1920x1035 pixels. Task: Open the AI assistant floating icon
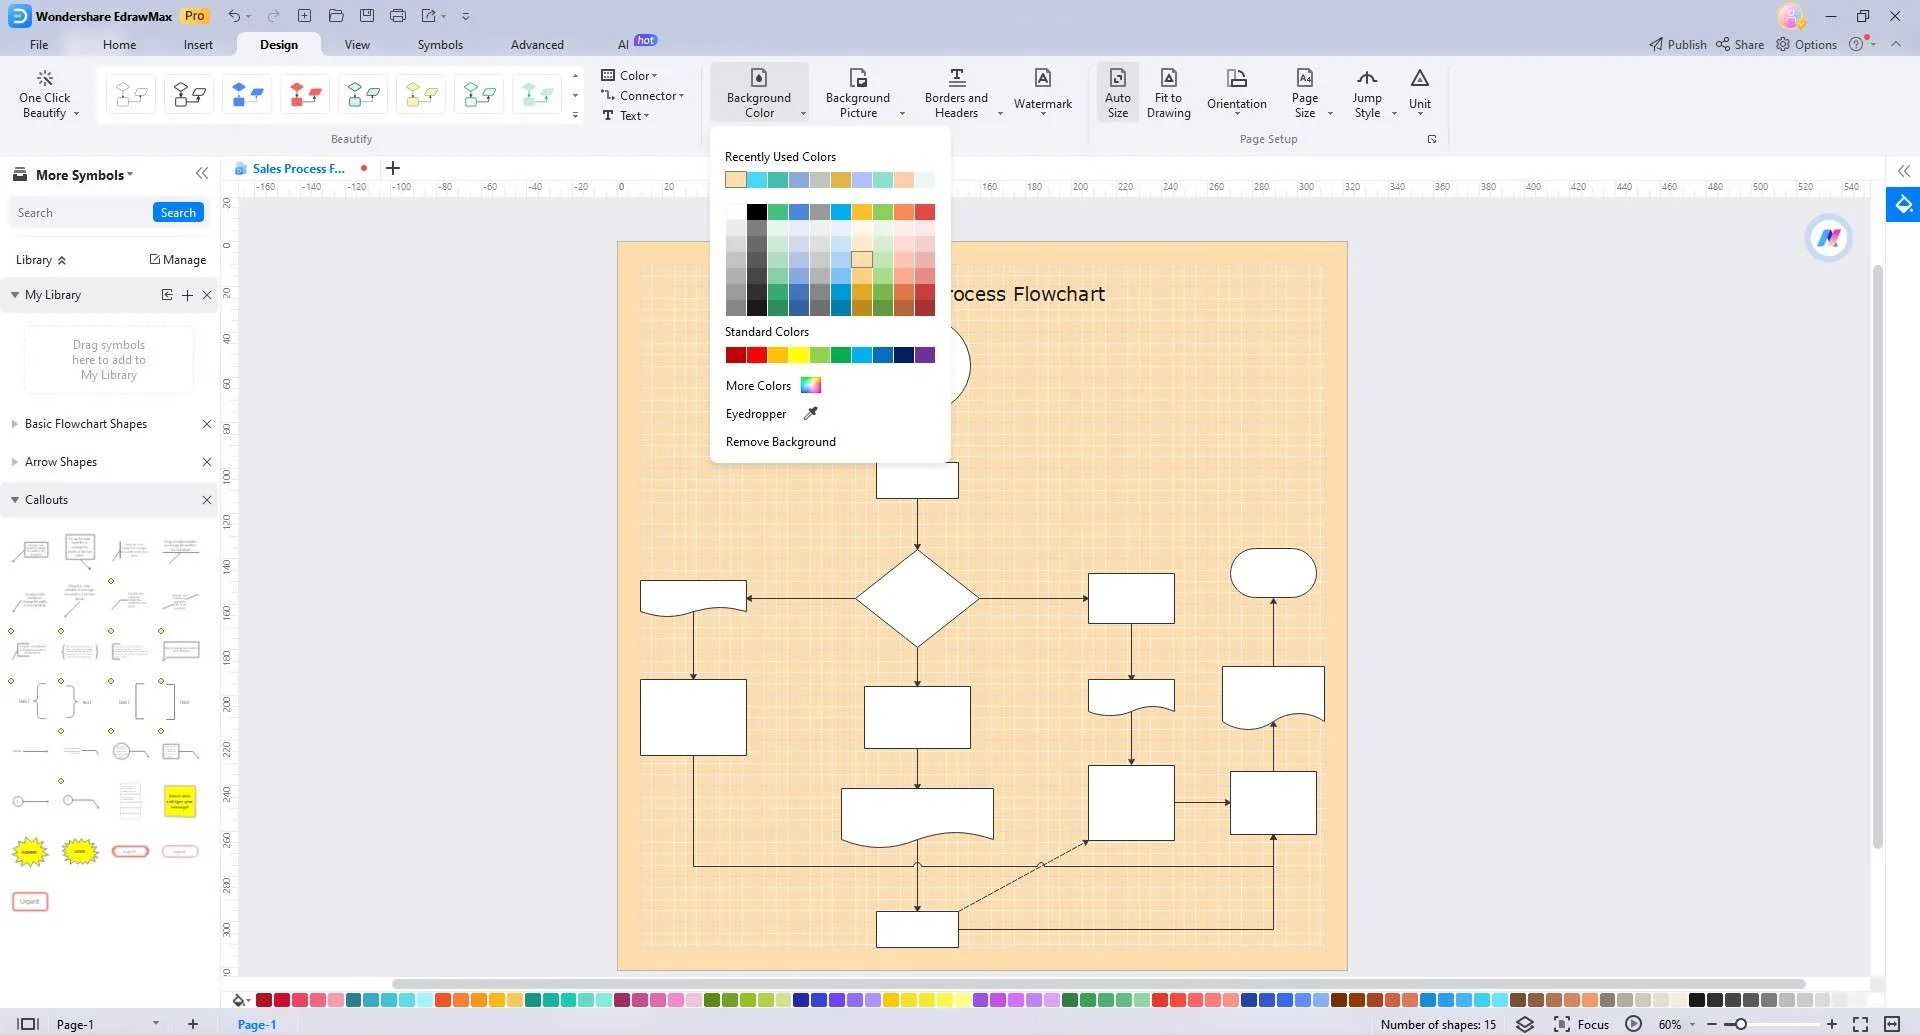[1829, 238]
